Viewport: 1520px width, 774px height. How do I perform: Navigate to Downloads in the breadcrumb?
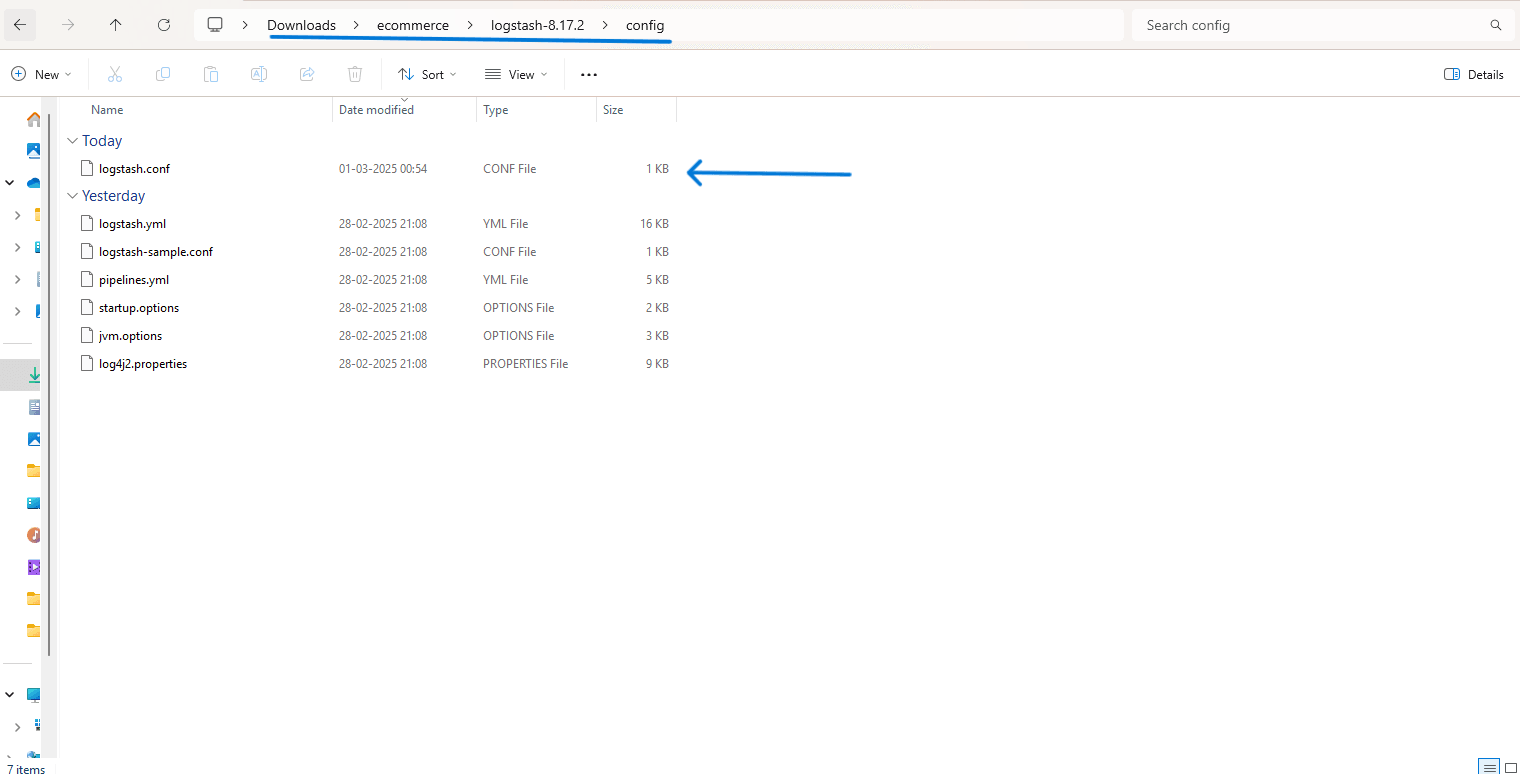click(301, 25)
